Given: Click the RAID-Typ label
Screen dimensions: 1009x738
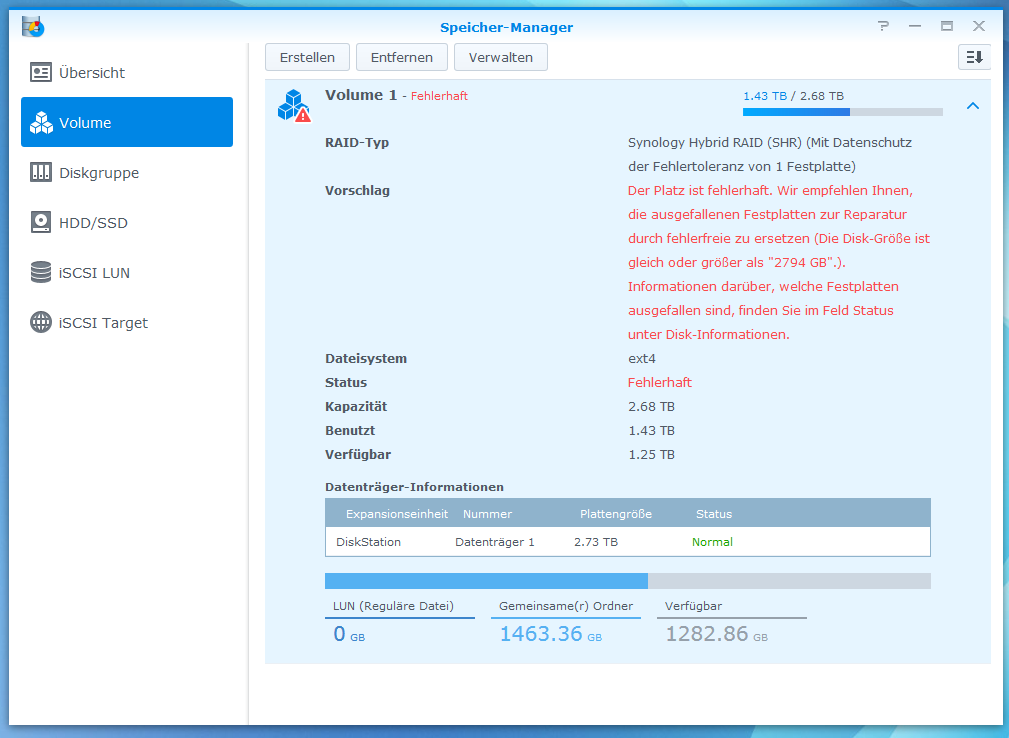Looking at the screenshot, I should coord(356,143).
